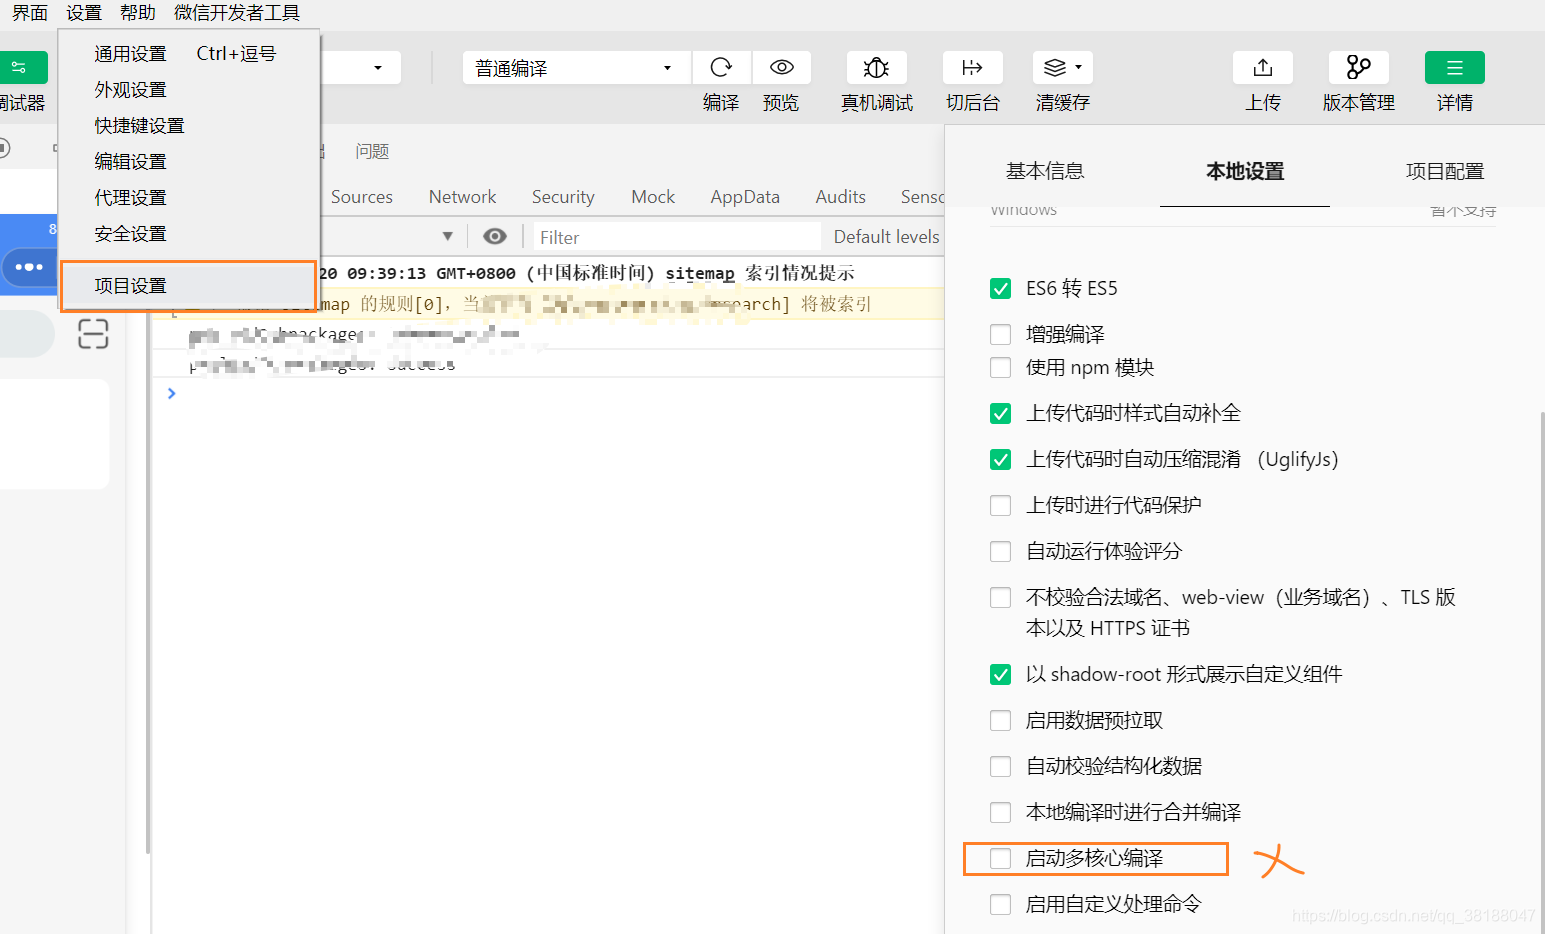Viewport: 1545px width, 934px height.
Task: Click the green details menu icon
Action: click(x=1454, y=67)
